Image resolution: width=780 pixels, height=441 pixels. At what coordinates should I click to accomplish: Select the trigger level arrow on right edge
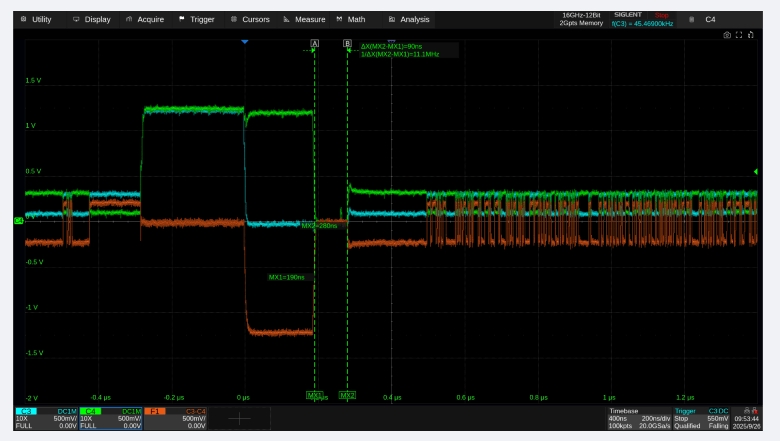click(755, 172)
